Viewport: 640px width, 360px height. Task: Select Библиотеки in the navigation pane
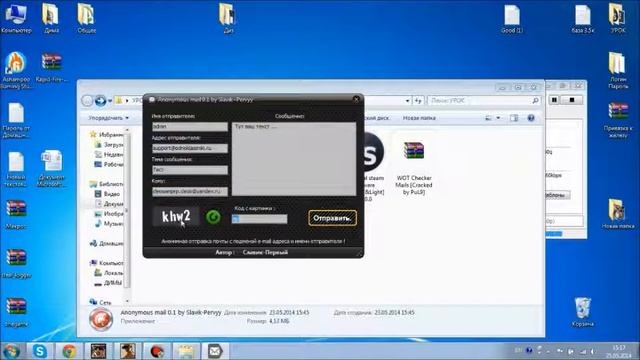click(107, 184)
